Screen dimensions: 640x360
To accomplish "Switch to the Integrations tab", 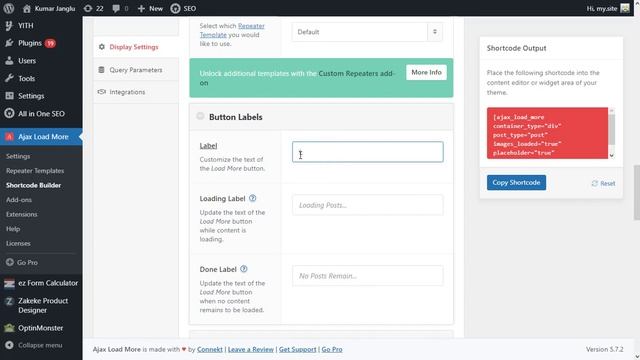I will point(136,92).
